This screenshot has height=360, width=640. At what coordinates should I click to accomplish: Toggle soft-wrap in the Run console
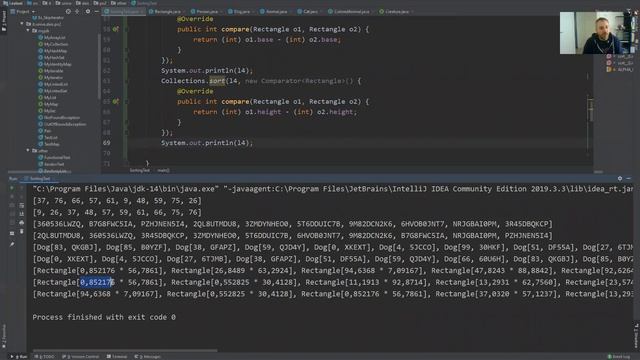(22, 205)
